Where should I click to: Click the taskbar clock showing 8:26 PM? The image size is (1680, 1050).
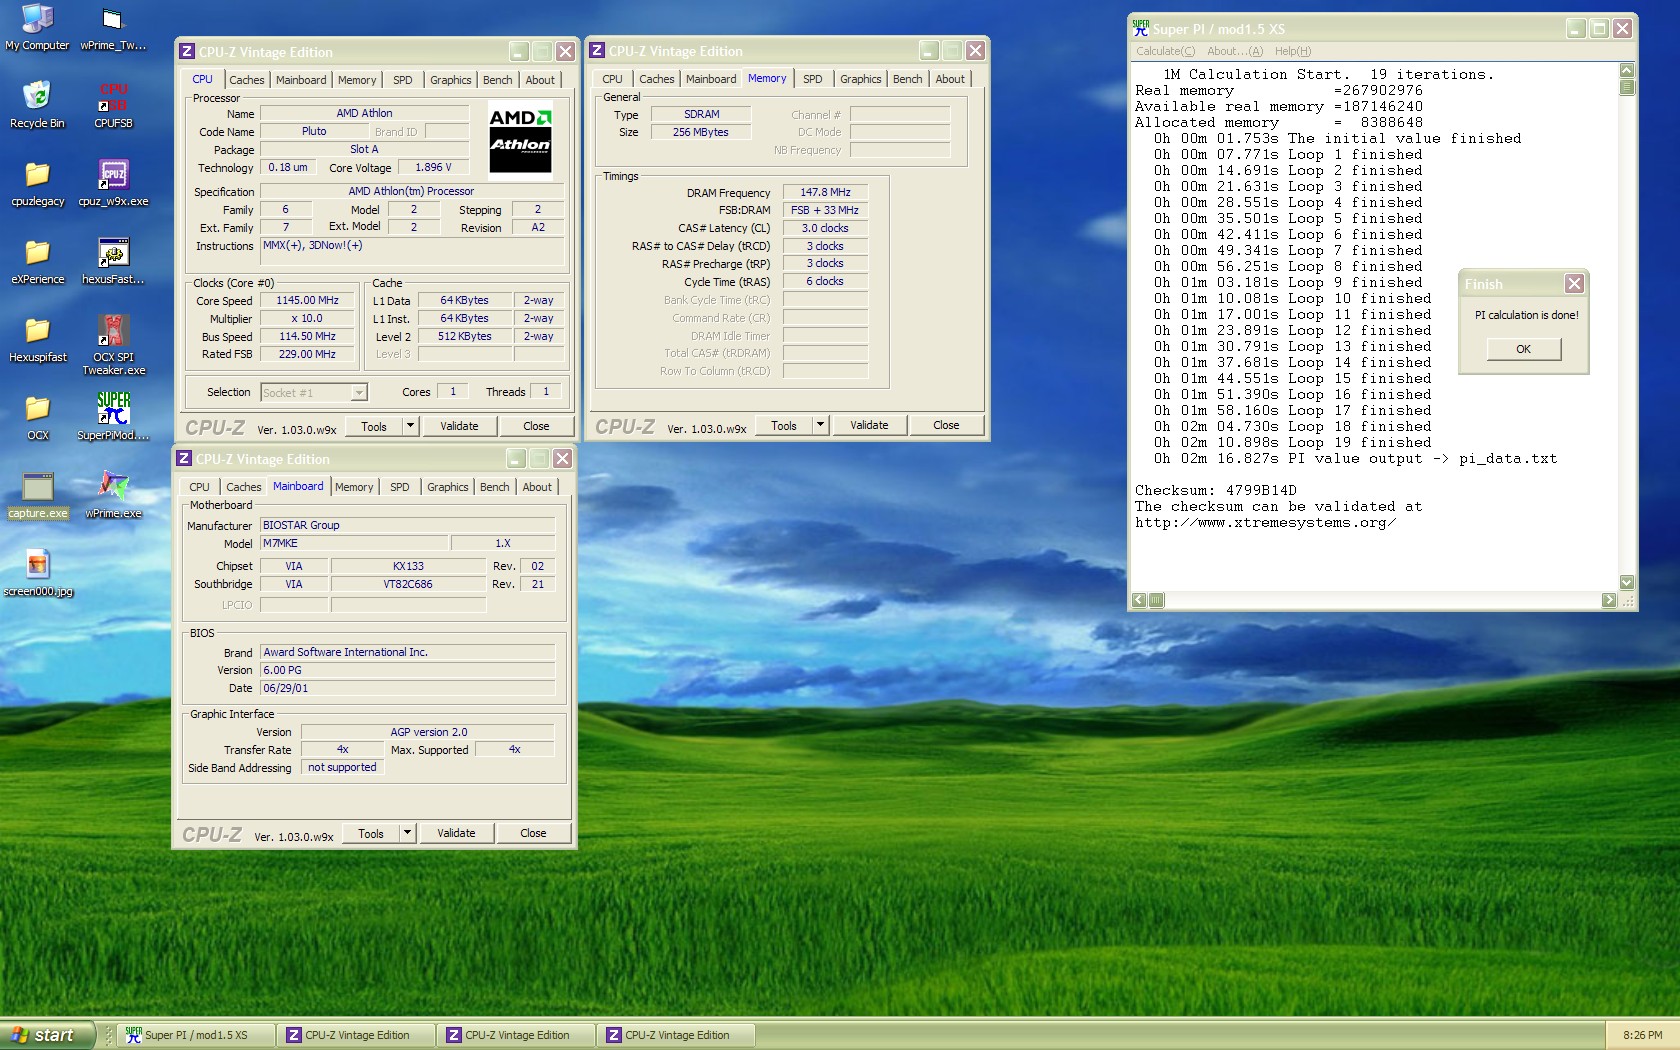(1642, 1035)
